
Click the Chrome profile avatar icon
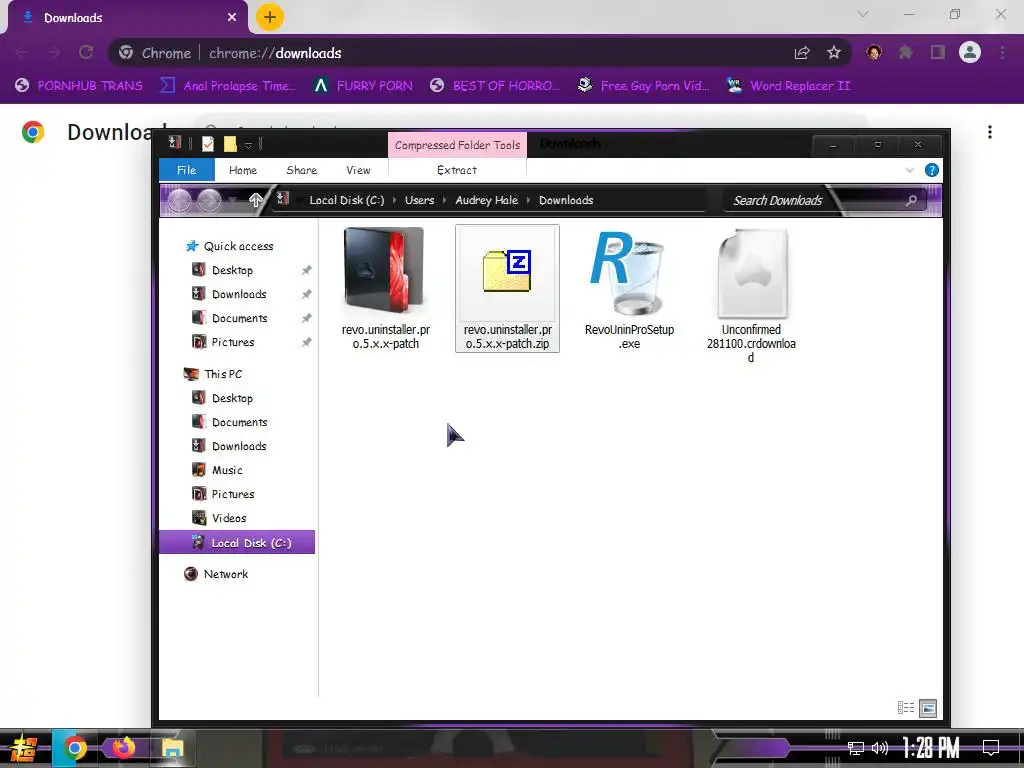(x=970, y=52)
